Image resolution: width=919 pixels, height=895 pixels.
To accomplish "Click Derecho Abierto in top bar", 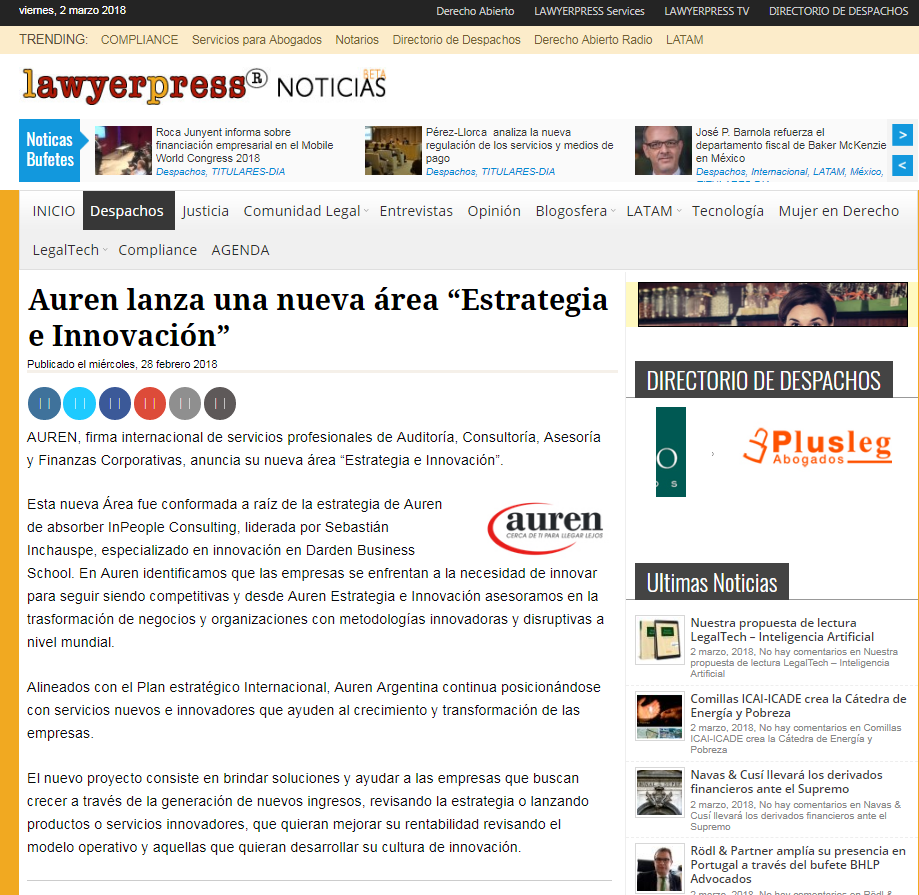I will pyautogui.click(x=475, y=11).
